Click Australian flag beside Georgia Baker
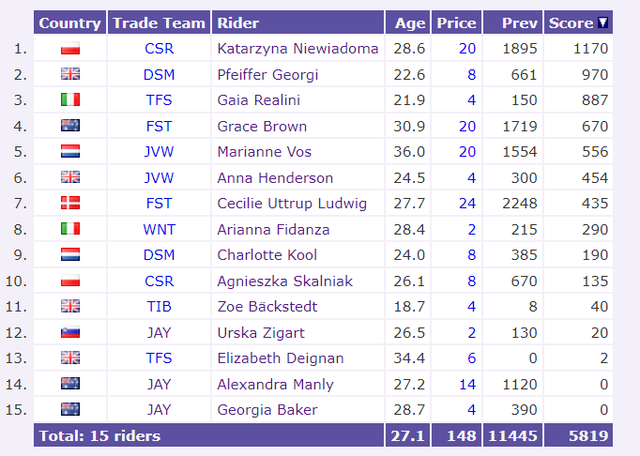 [x=70, y=409]
